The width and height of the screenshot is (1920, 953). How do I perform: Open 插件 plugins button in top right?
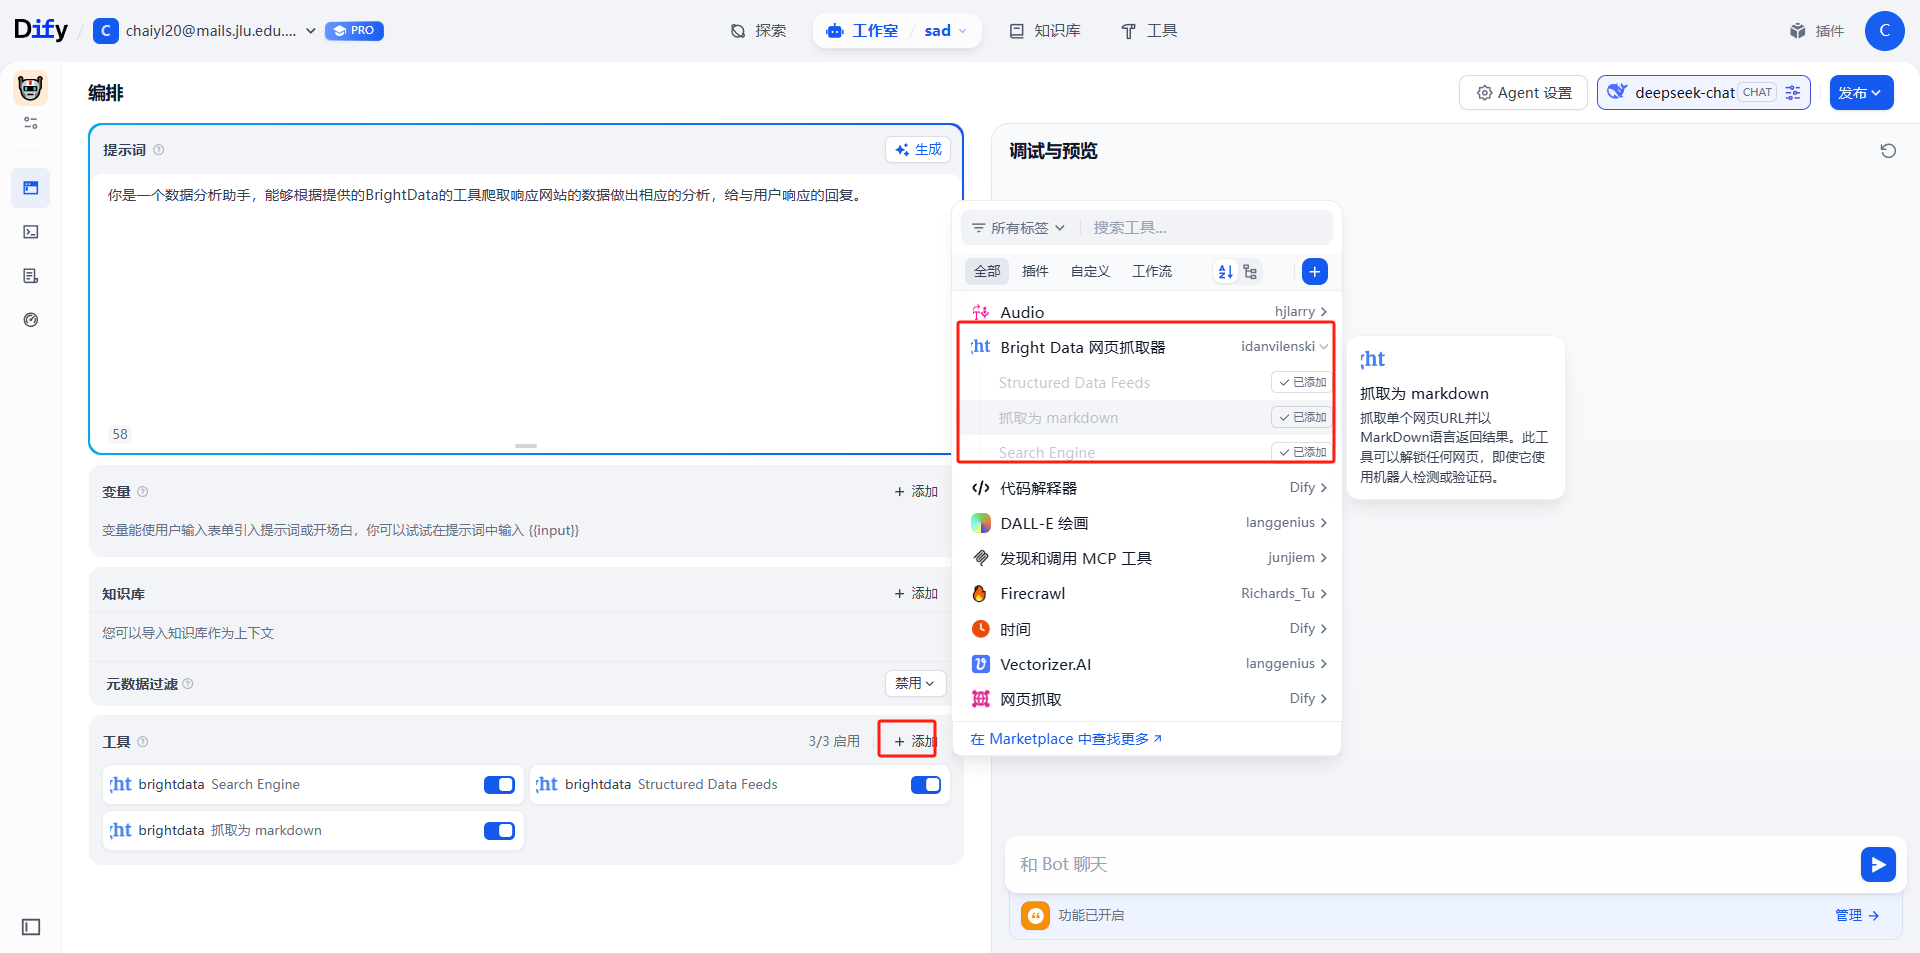1817,31
